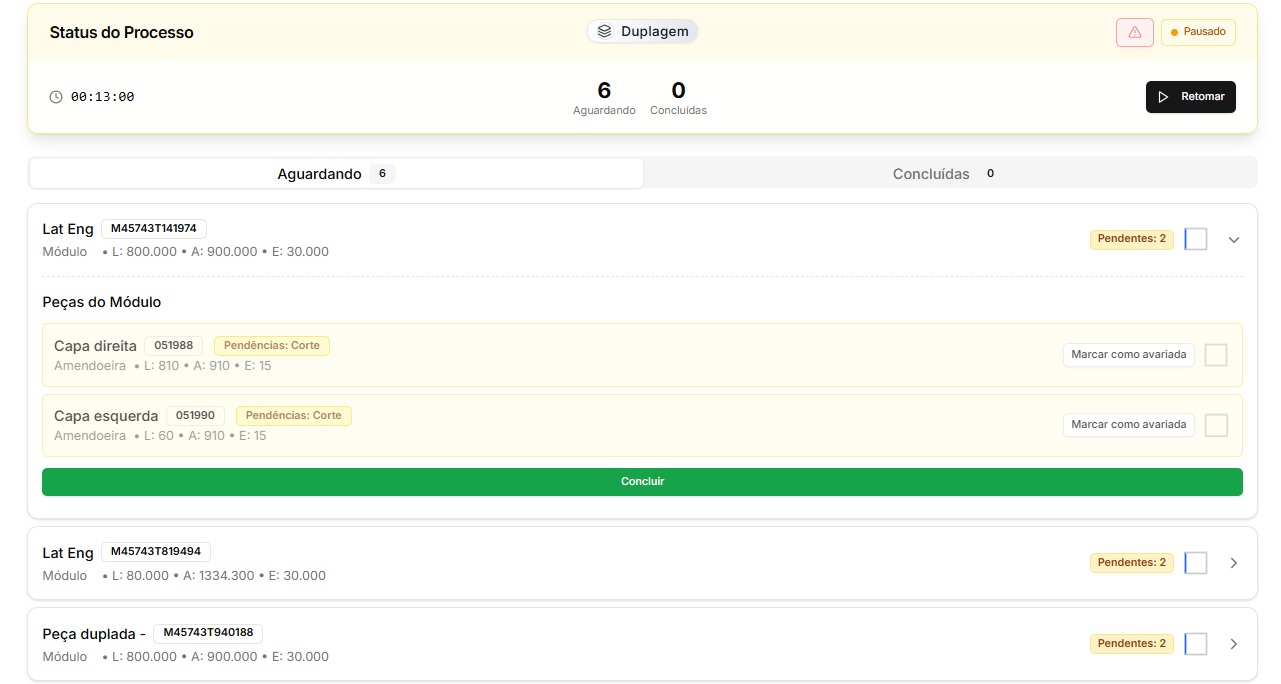Collapse the M45743T141974 module chevron

click(1234, 240)
